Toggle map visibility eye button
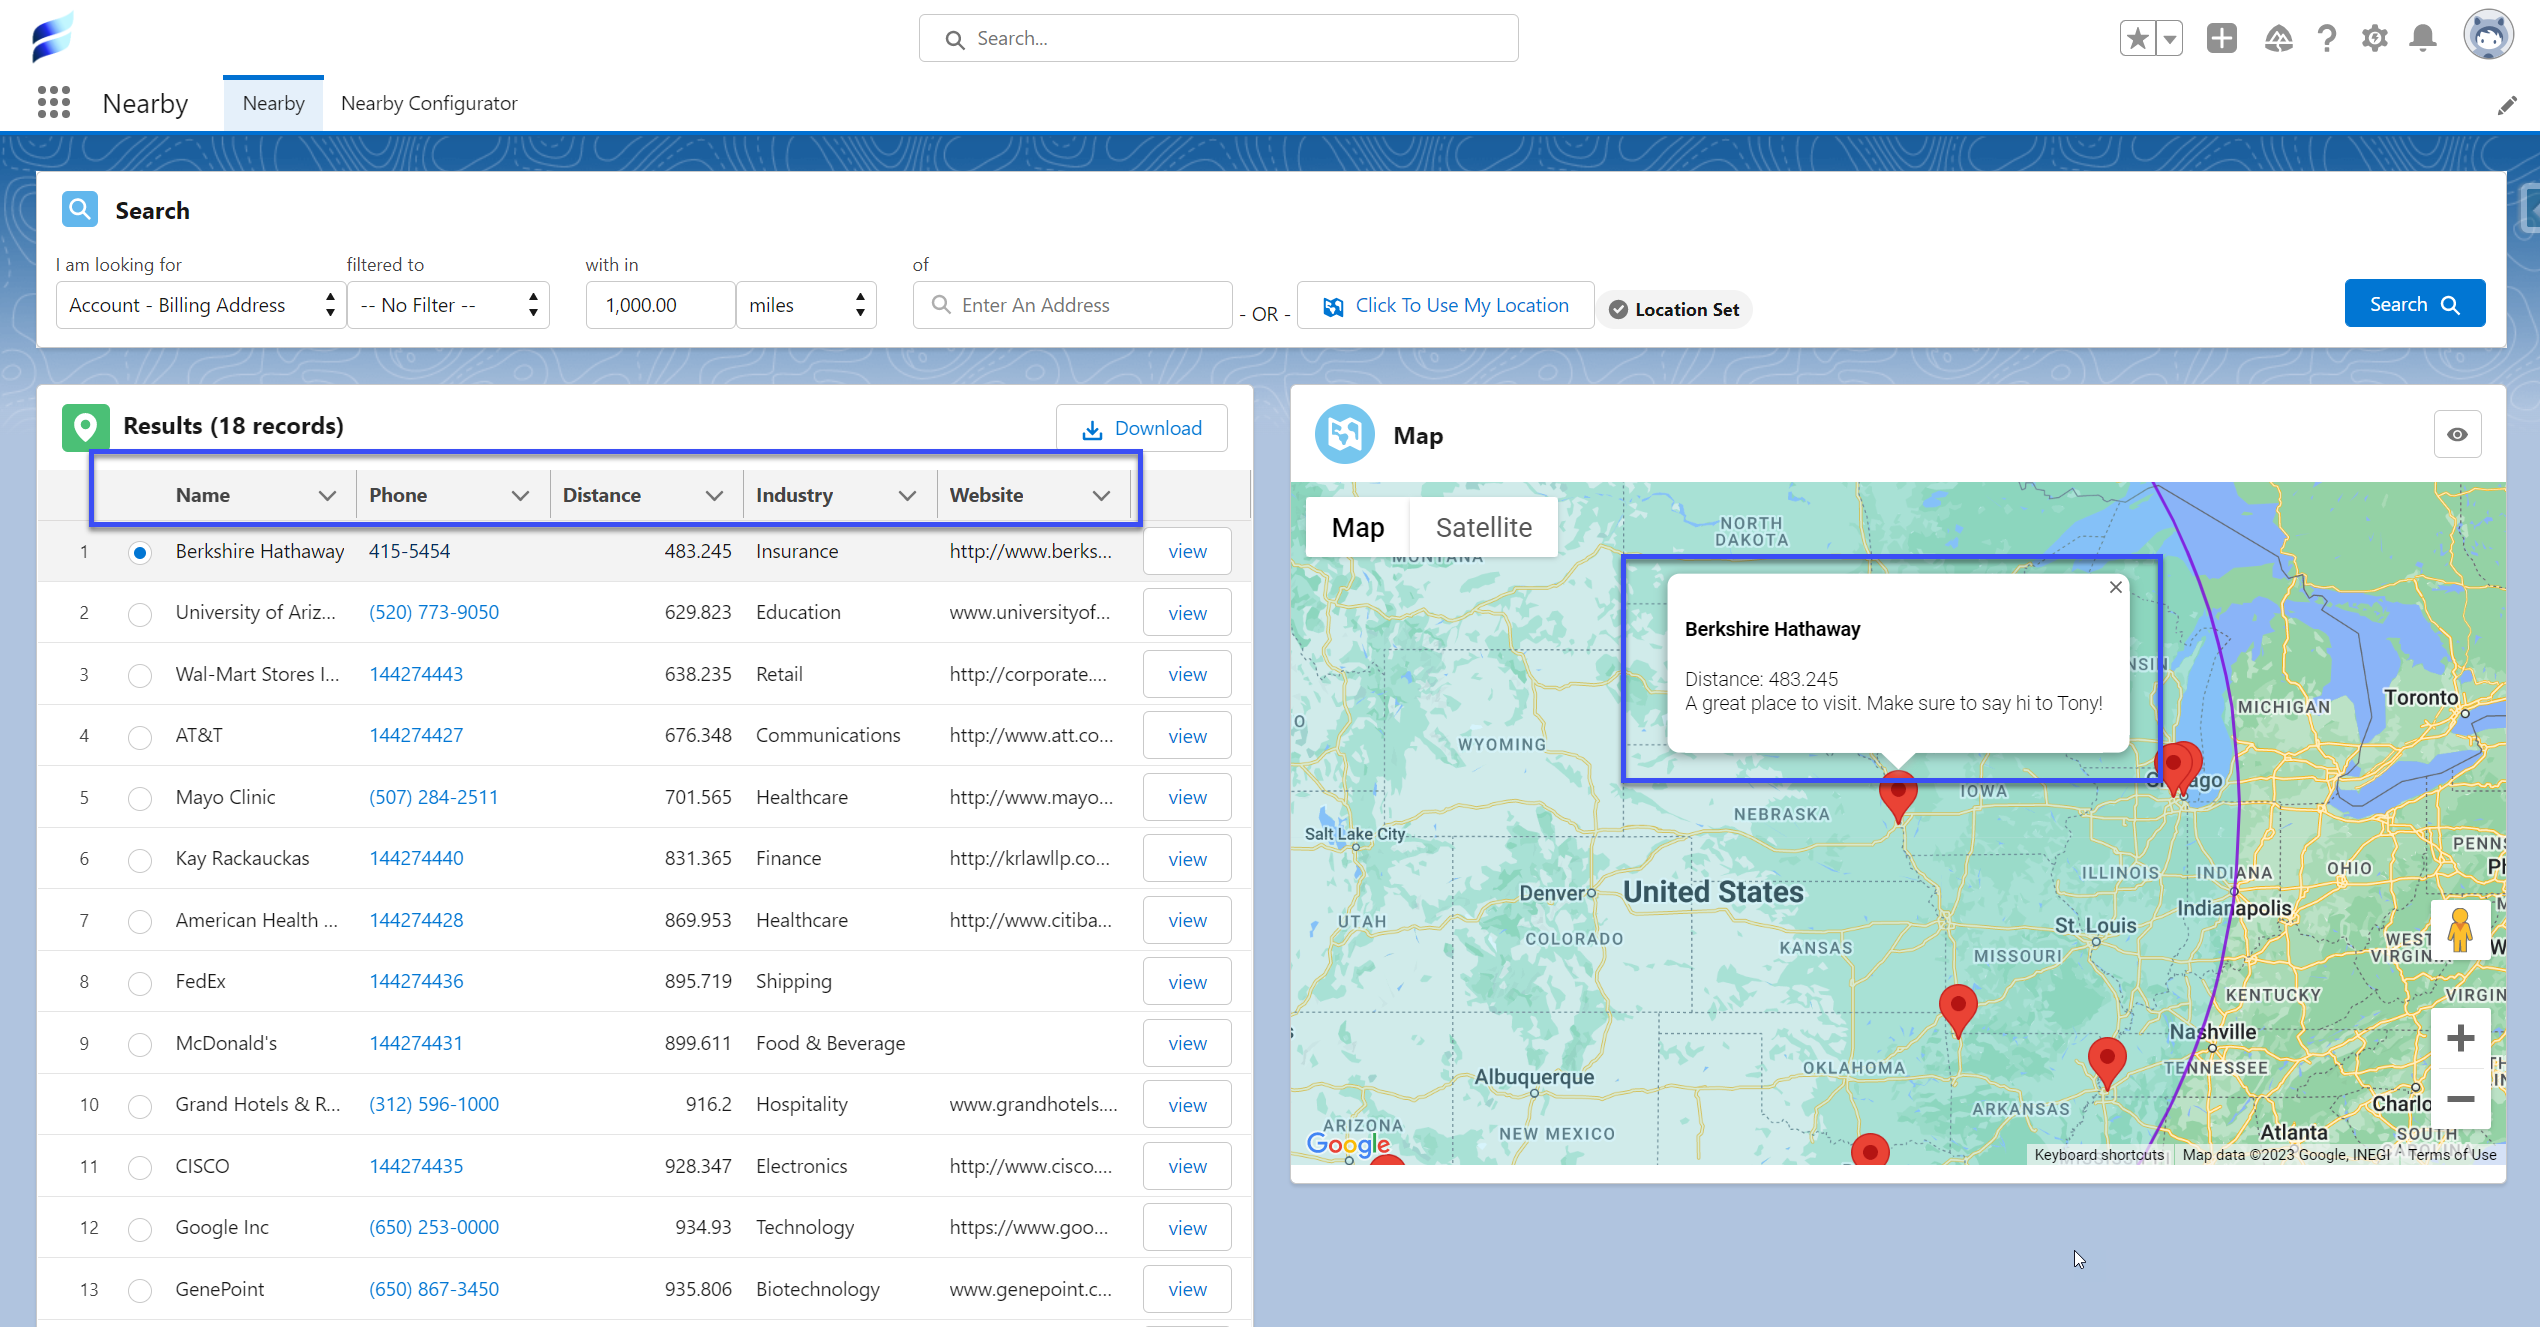 click(x=2456, y=434)
